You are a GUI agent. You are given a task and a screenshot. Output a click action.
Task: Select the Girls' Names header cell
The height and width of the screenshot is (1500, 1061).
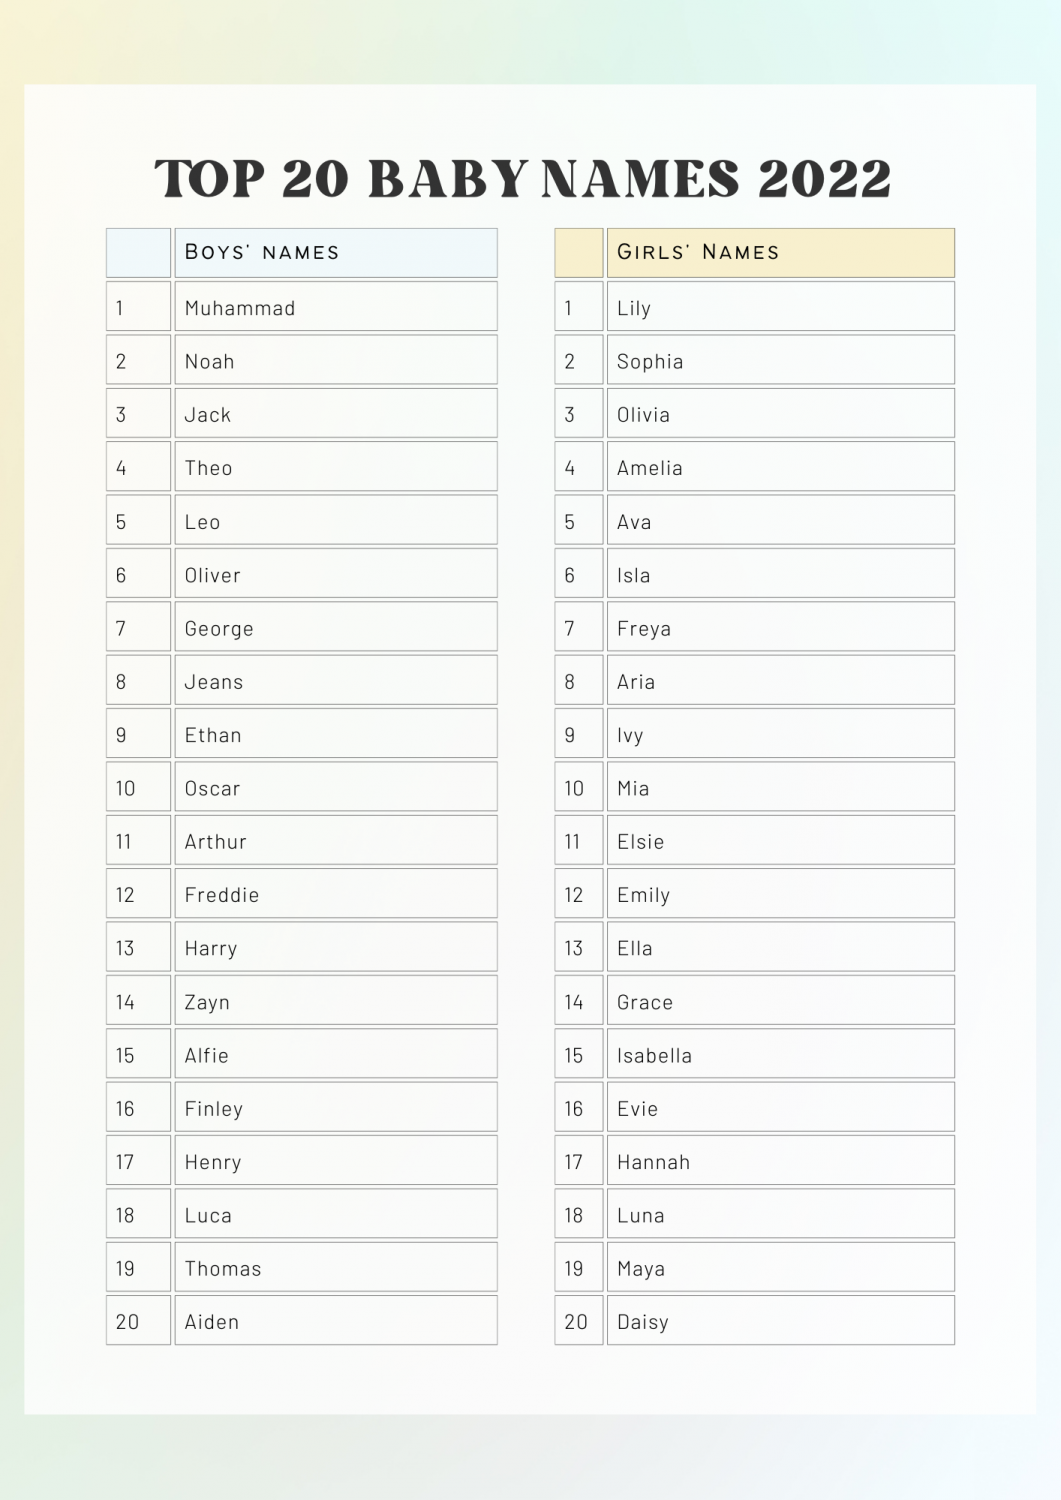[781, 253]
